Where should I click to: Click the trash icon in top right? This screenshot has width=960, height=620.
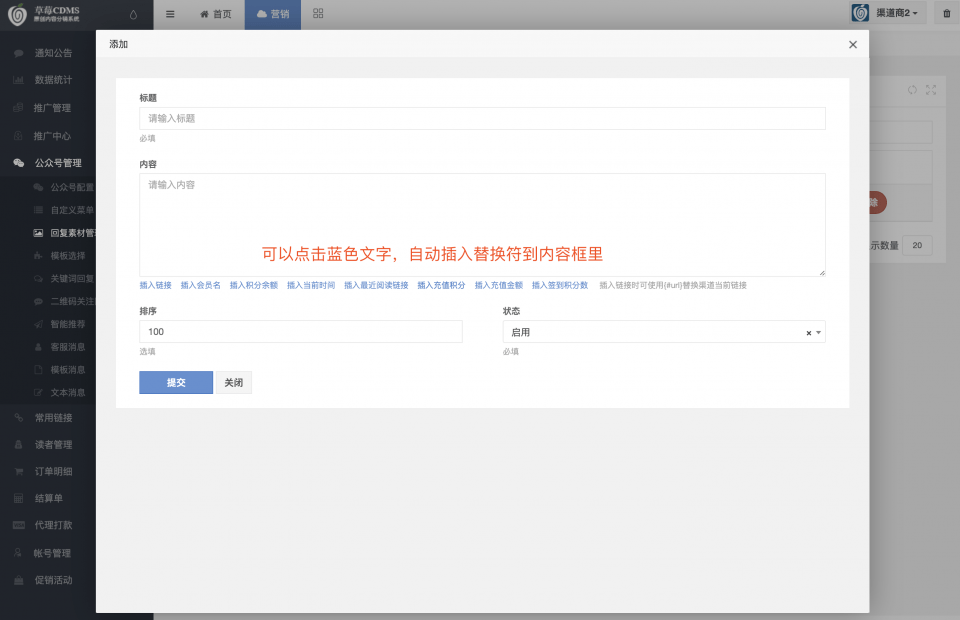[947, 14]
